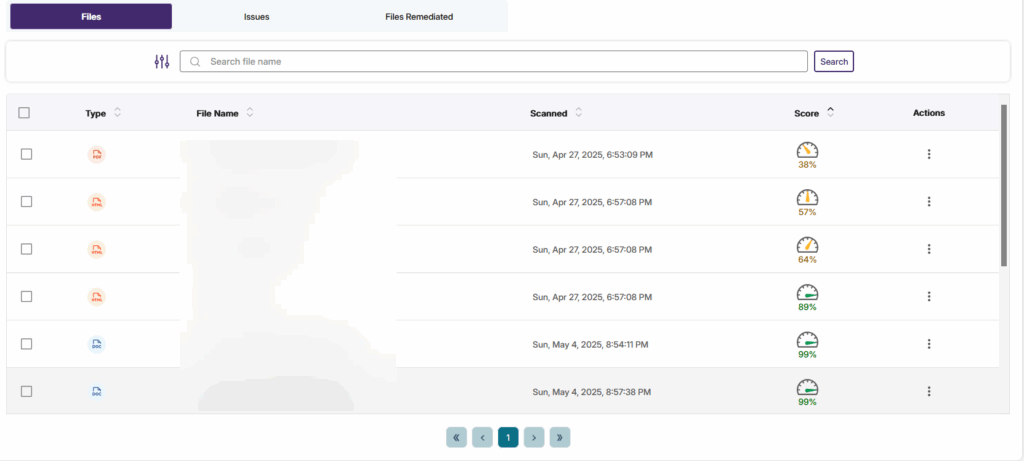Viewport: 1024px width, 461px height.
Task: Sort the table by Scanned column
Action: pyautogui.click(x=579, y=112)
